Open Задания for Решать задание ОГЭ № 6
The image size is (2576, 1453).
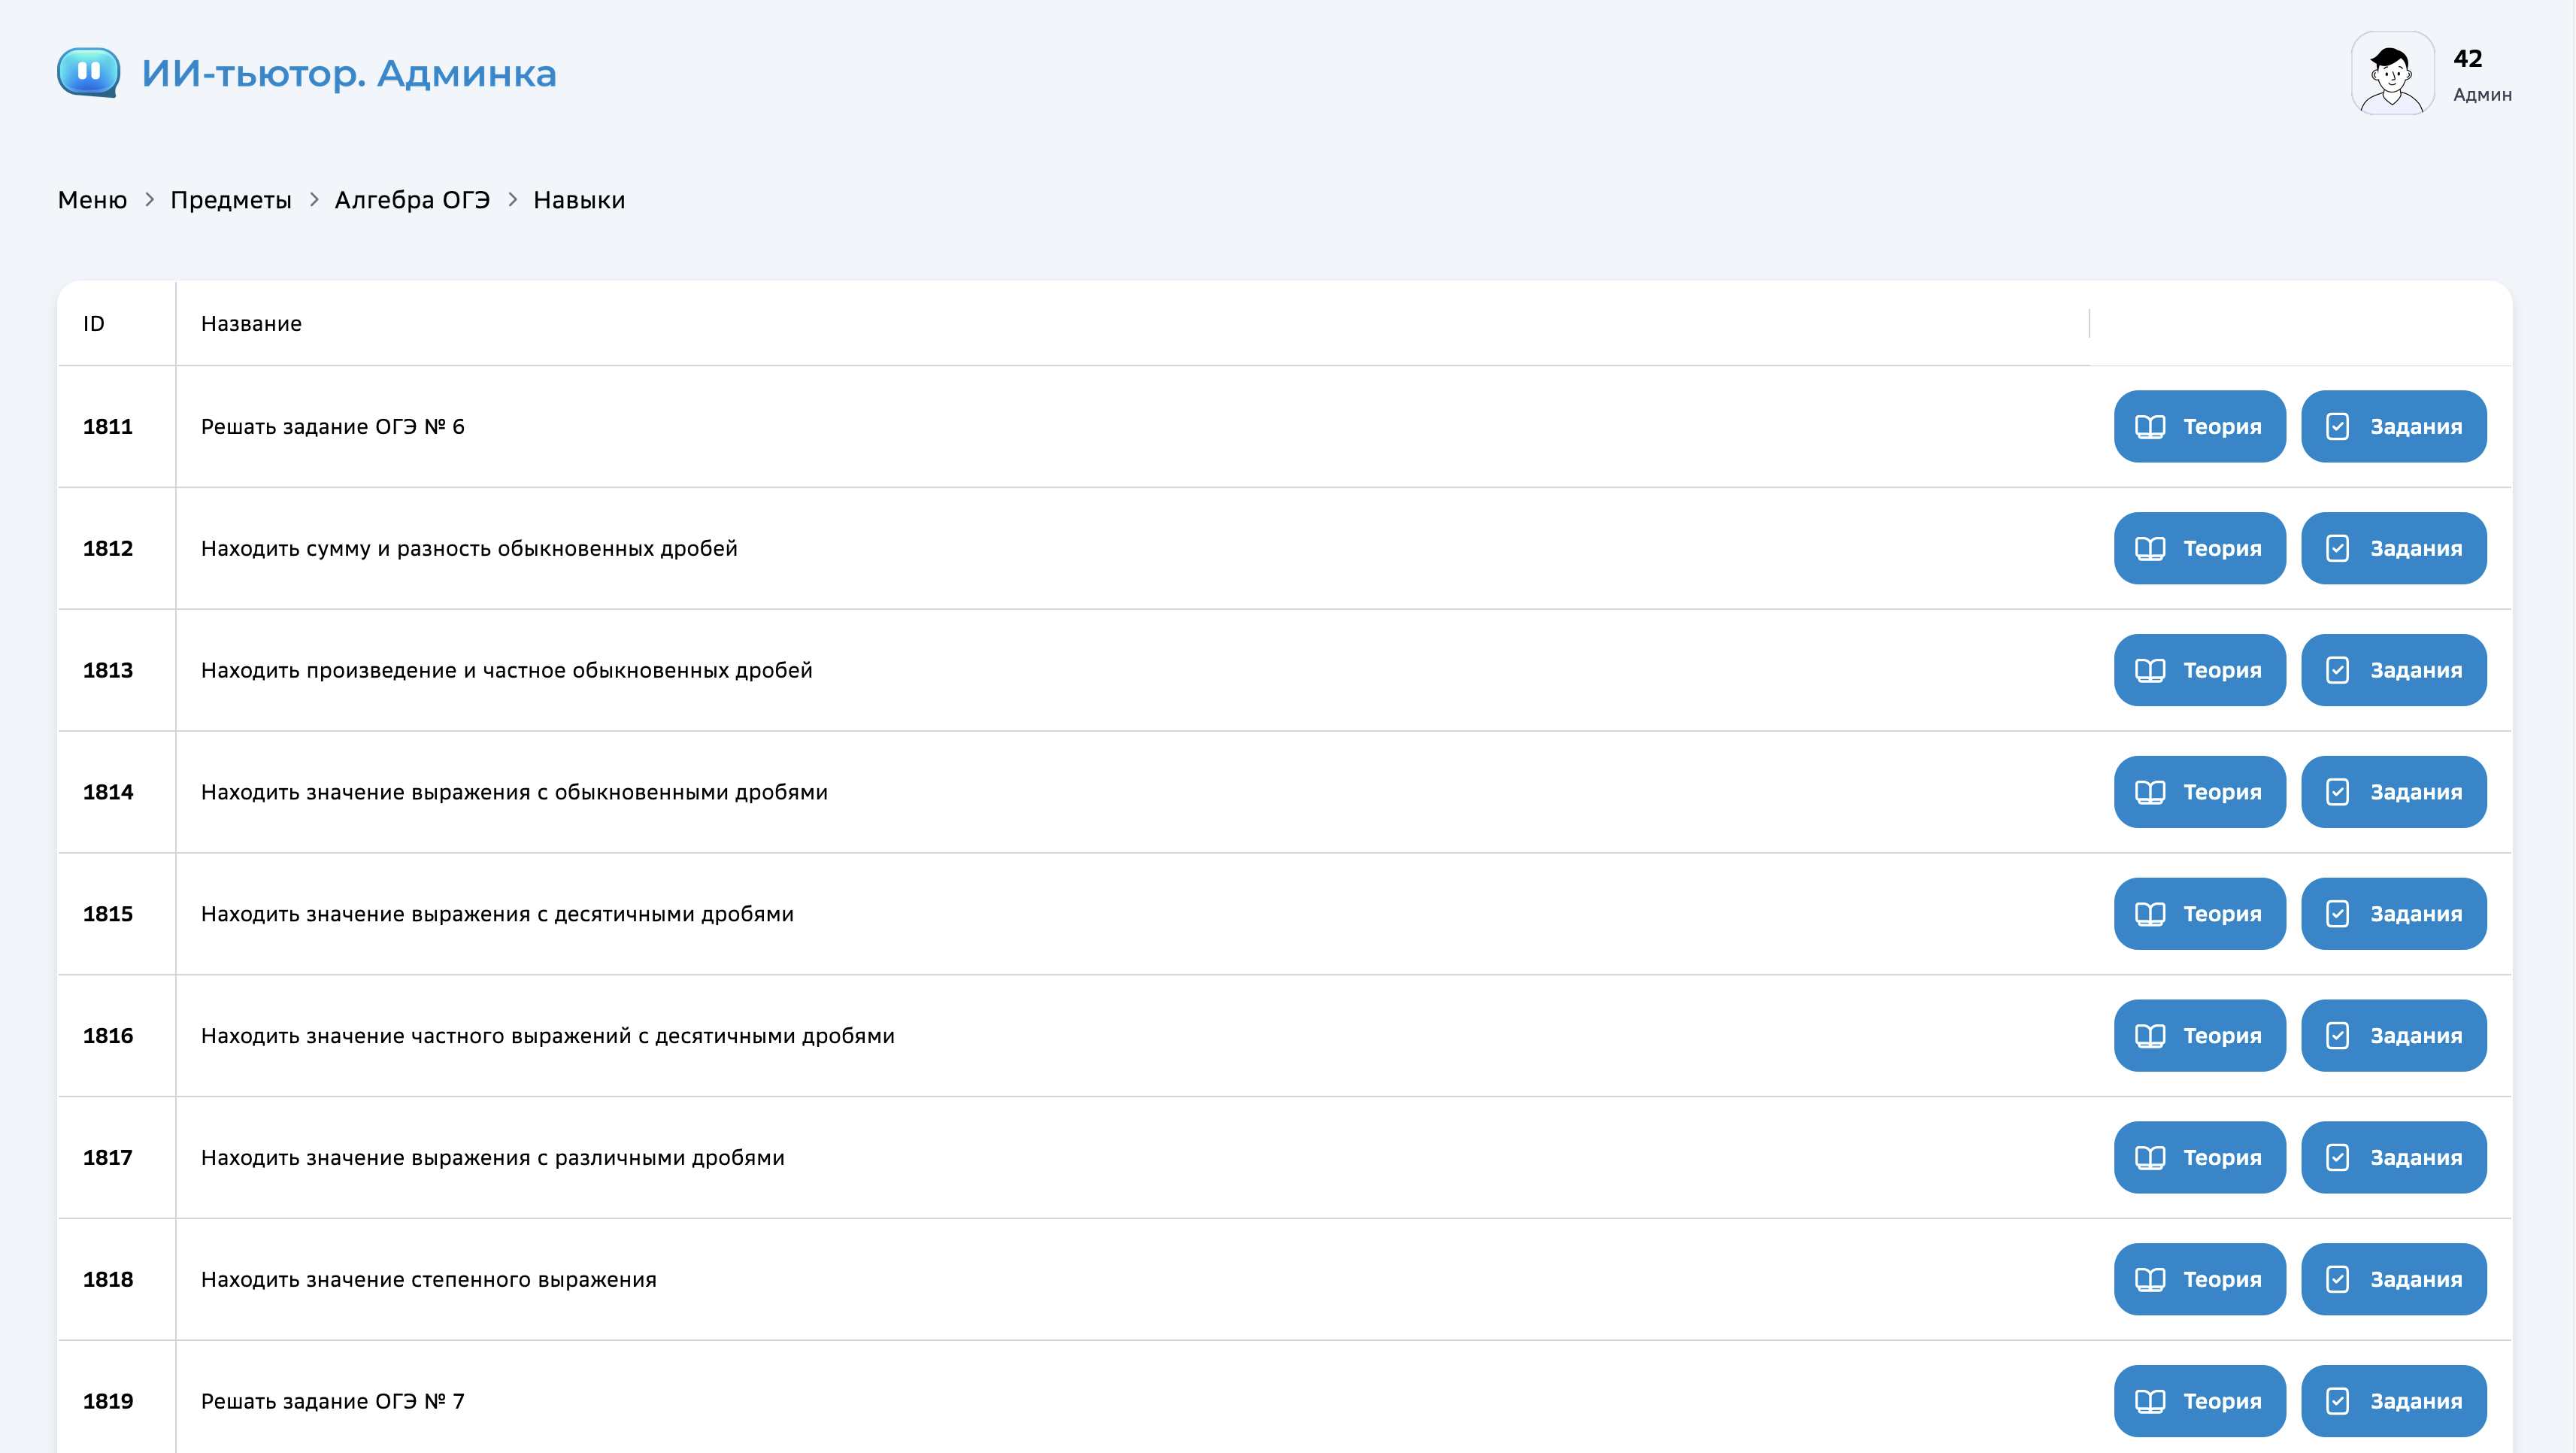click(x=2393, y=427)
